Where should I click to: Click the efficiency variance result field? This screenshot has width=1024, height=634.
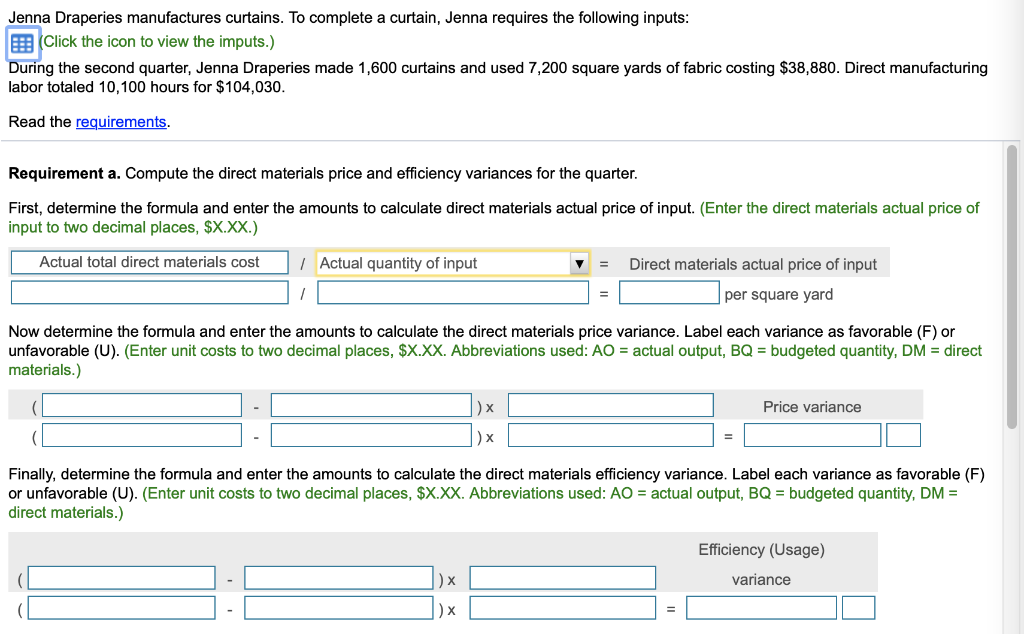760,607
